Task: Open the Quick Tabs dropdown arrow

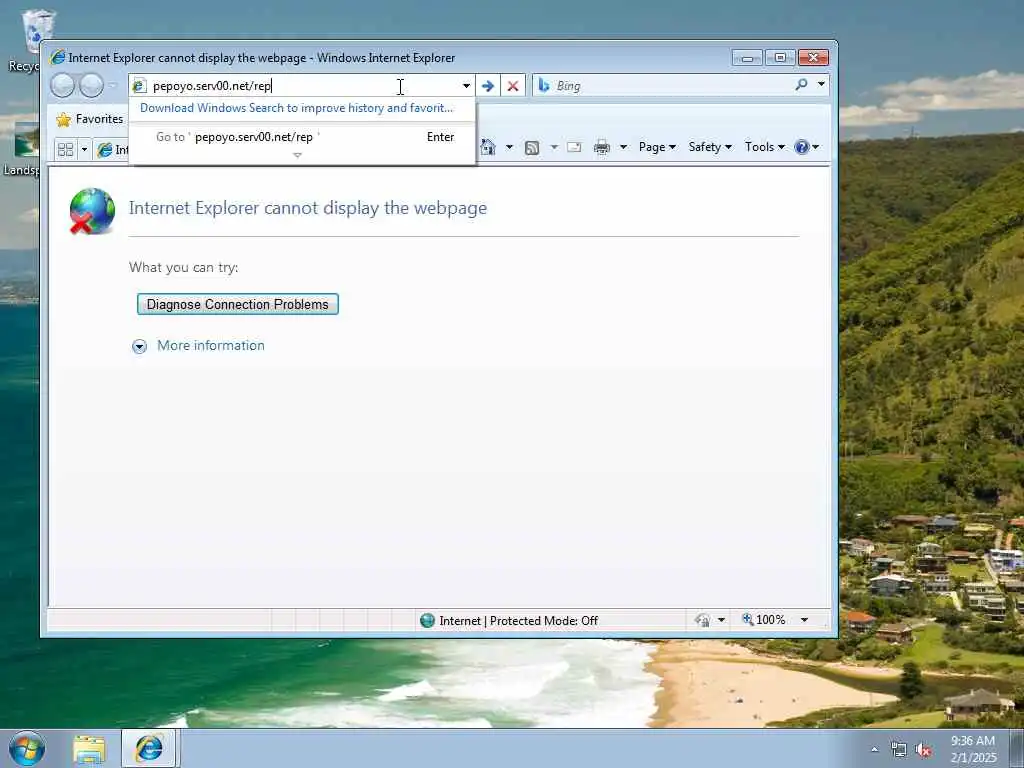Action: point(84,150)
